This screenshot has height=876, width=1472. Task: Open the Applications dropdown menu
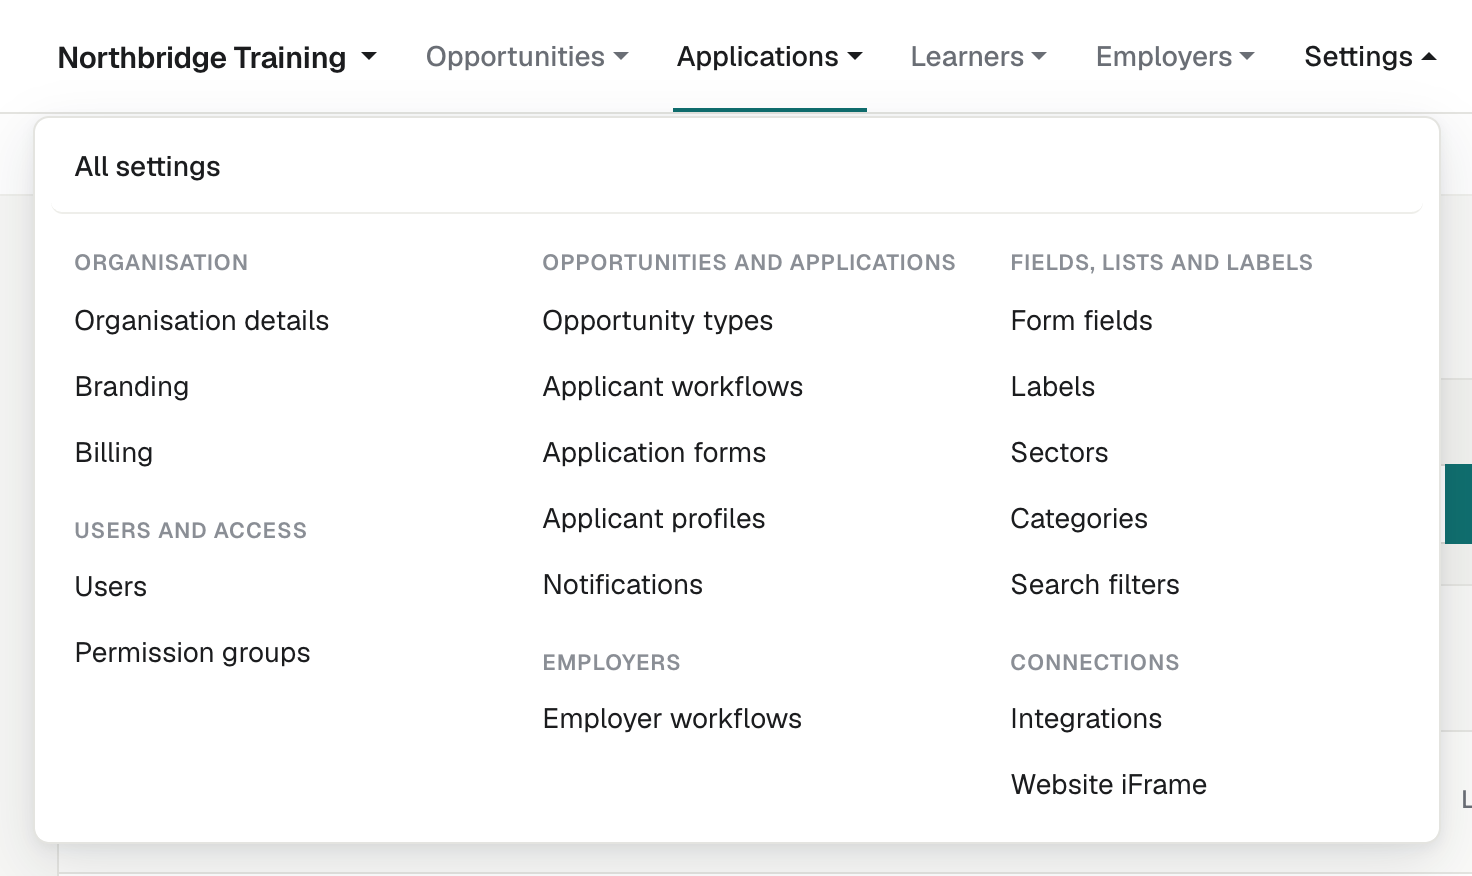770,57
